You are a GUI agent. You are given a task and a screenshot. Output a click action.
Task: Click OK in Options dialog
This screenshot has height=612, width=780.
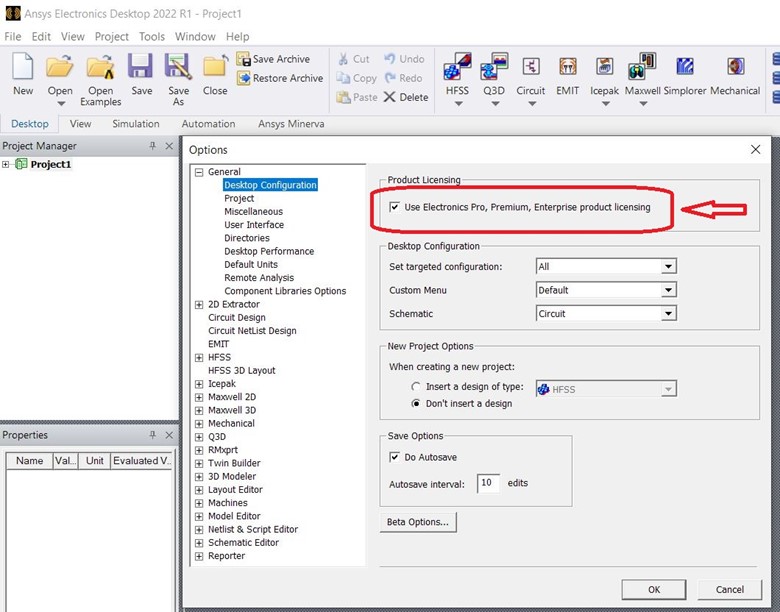[x=654, y=590]
